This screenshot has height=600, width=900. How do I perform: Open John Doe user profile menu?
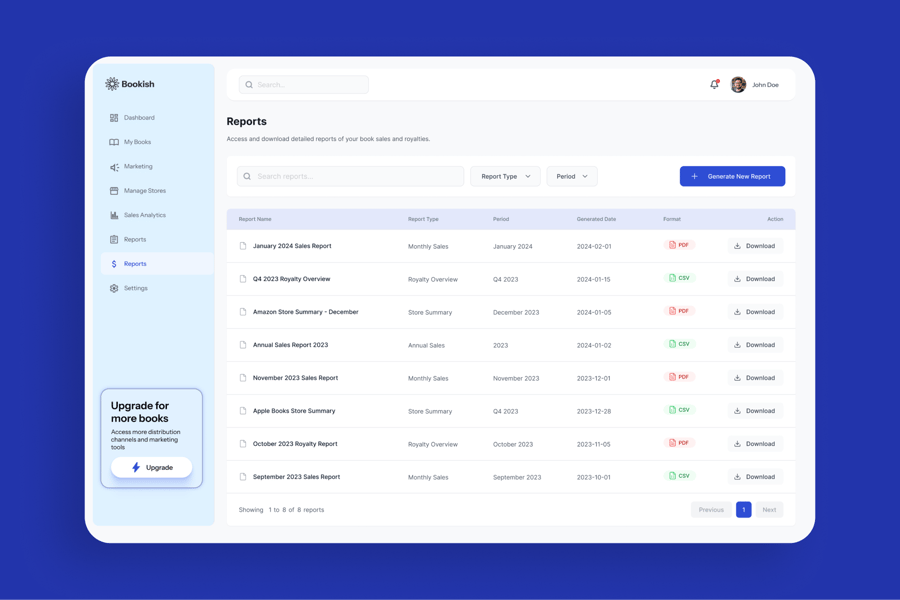coord(755,85)
